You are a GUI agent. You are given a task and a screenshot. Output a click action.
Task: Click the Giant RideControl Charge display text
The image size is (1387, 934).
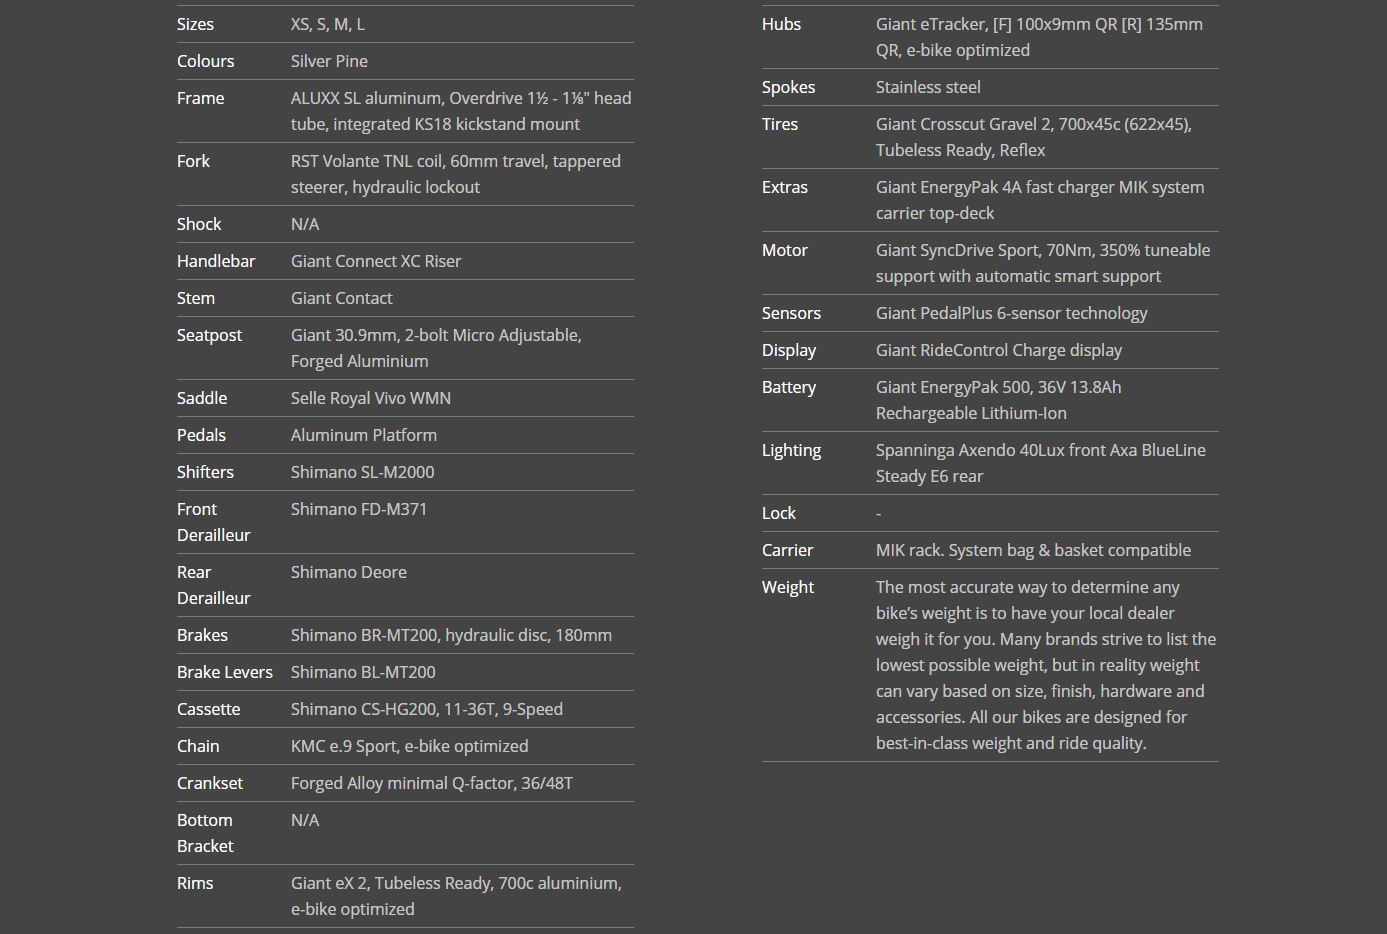point(998,350)
